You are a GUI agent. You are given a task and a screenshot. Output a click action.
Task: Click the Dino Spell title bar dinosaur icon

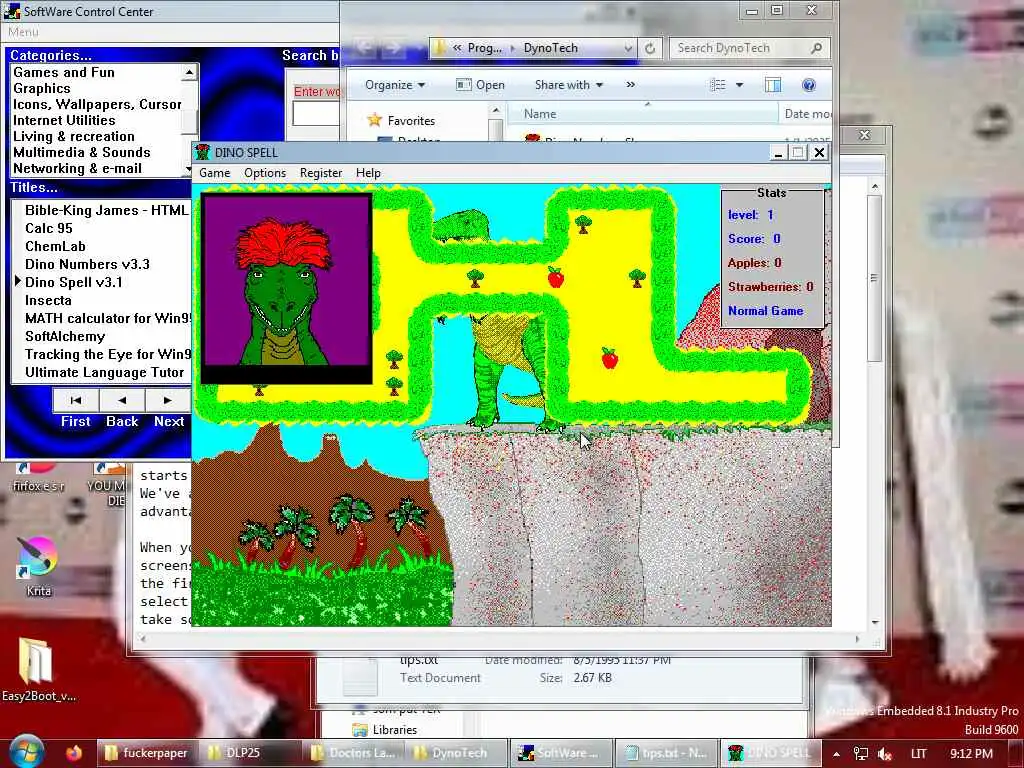pyautogui.click(x=202, y=152)
